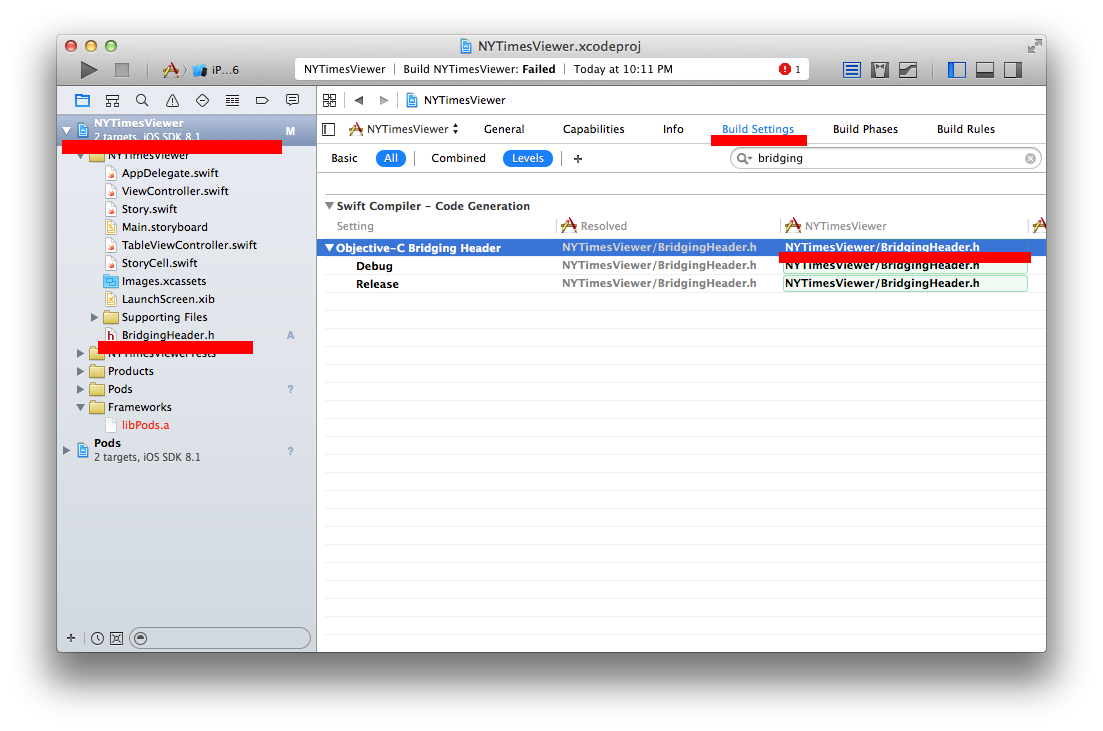The image size is (1103, 731).
Task: Open the Breakpoint navigator
Action: click(262, 101)
